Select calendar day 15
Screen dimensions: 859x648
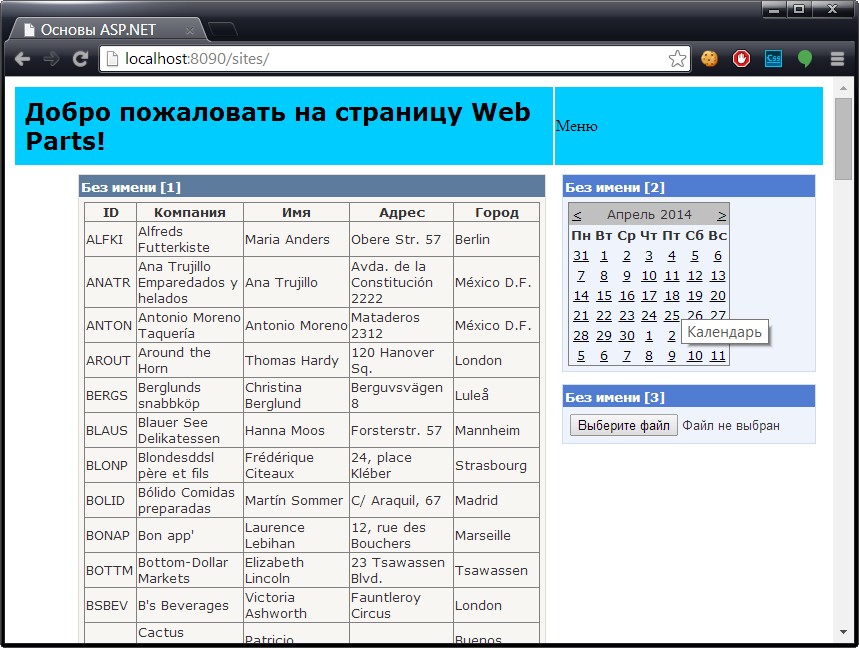click(x=604, y=296)
